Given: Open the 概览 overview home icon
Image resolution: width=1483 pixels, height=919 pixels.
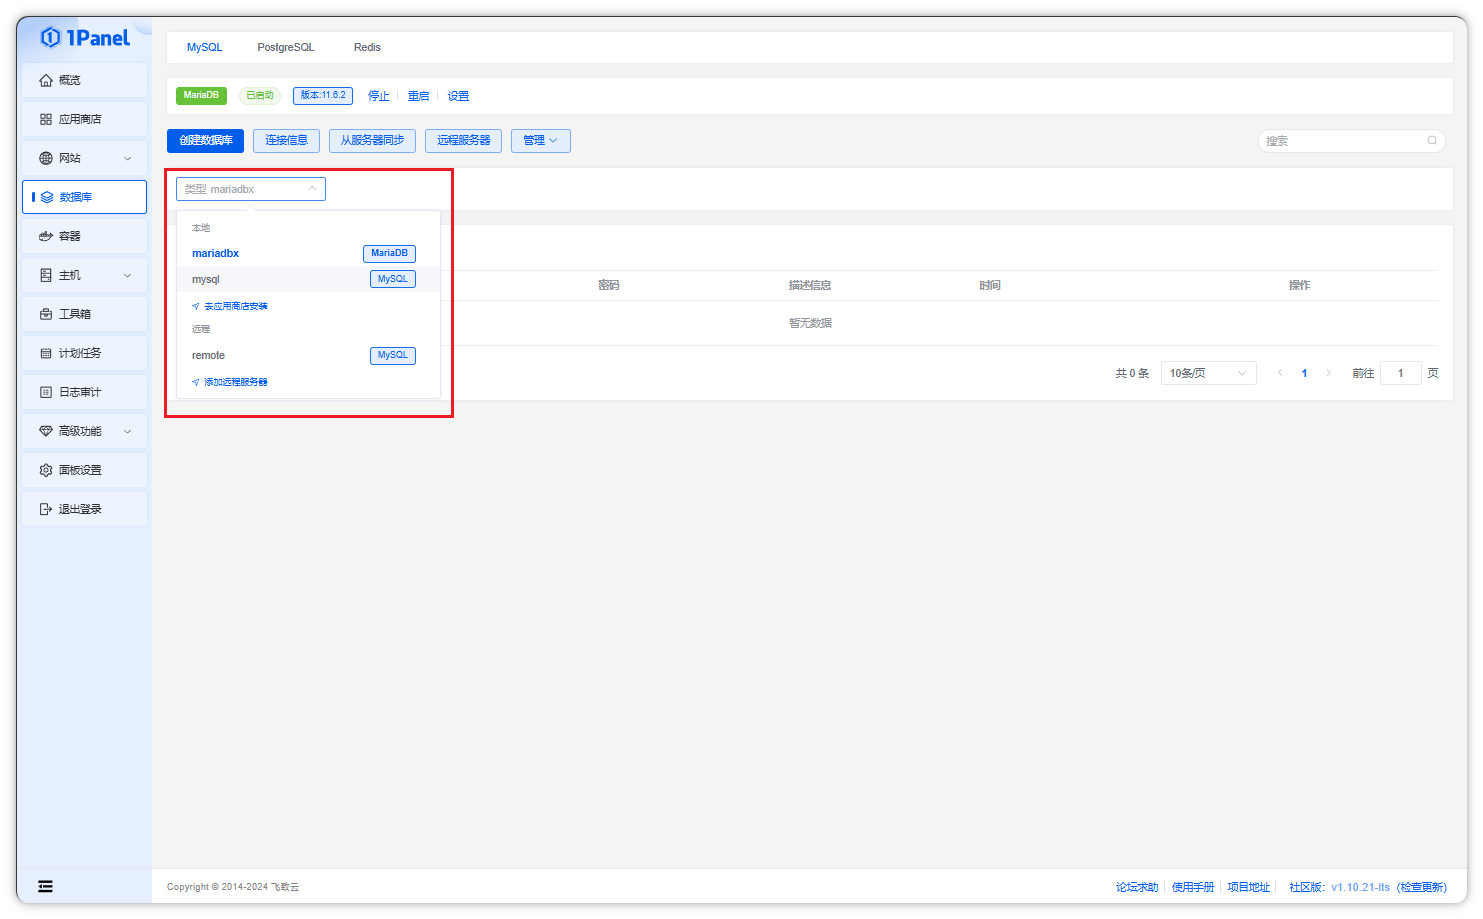Looking at the screenshot, I should pyautogui.click(x=46, y=80).
